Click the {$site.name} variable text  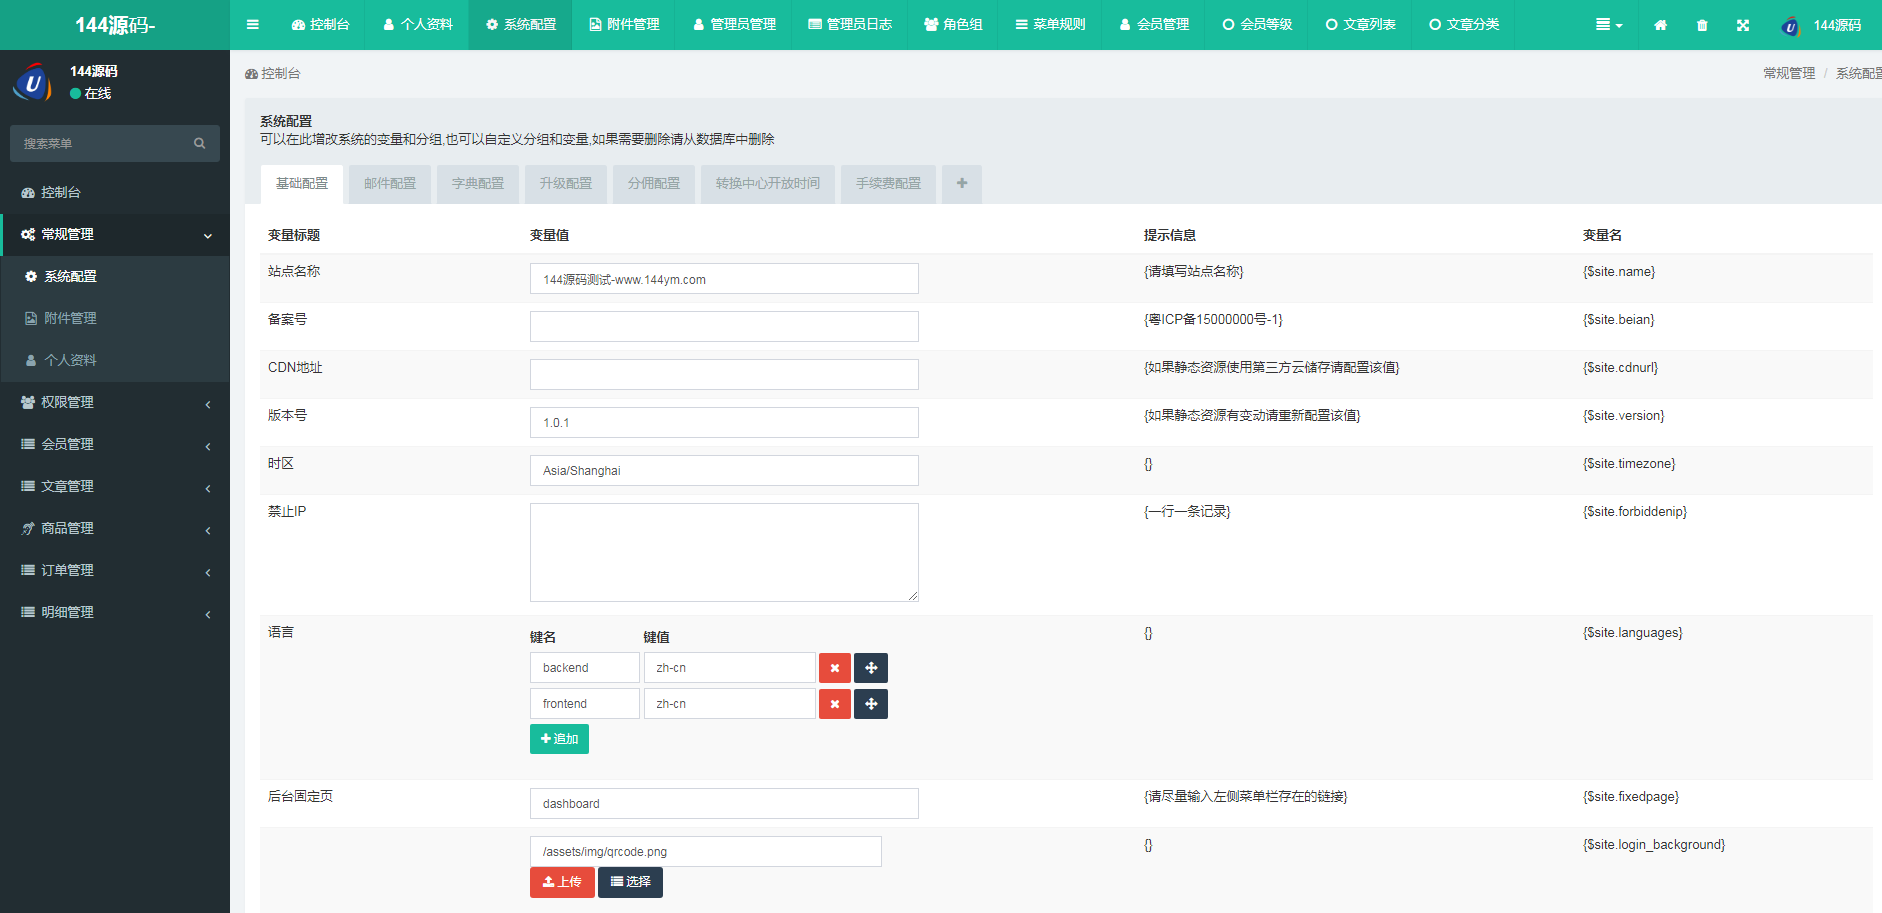(x=1619, y=272)
